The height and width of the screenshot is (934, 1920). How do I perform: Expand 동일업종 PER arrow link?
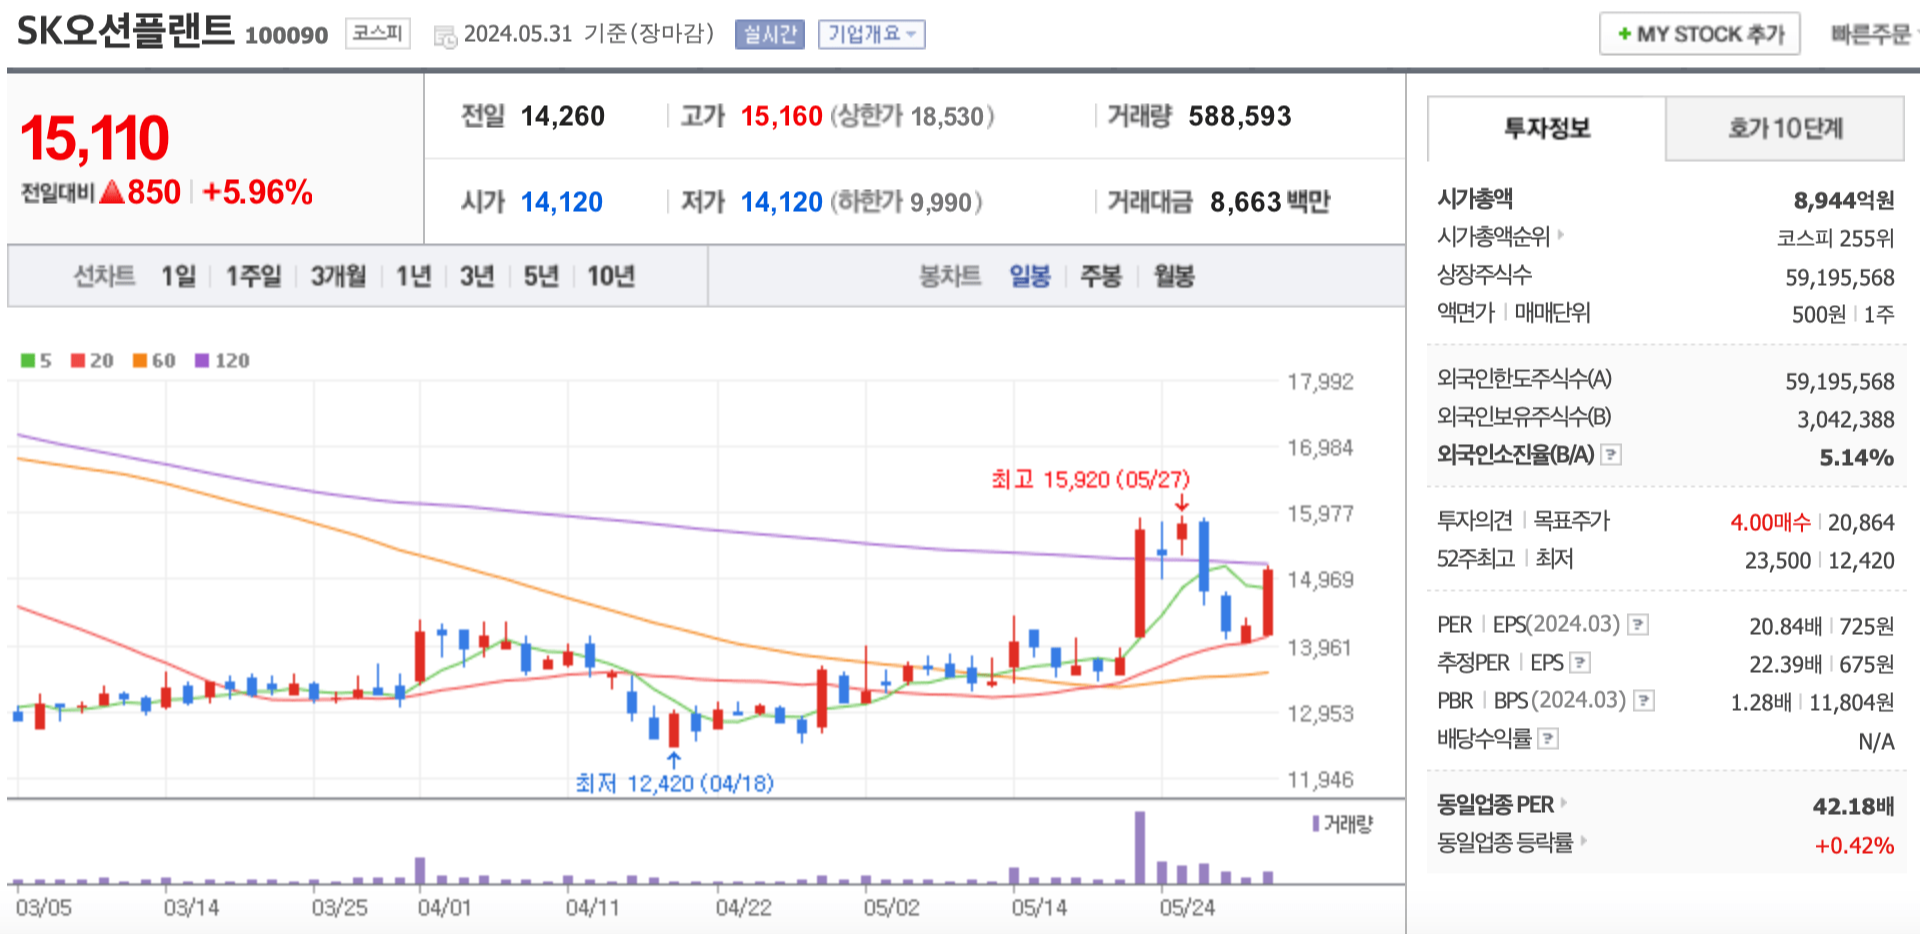[1564, 803]
